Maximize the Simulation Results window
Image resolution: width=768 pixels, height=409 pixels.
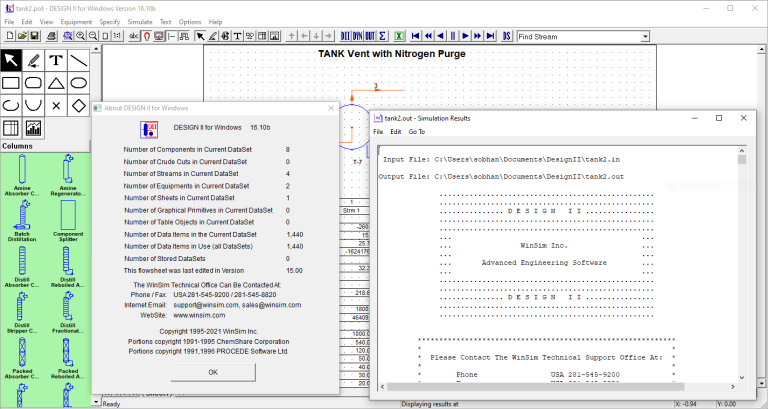click(x=719, y=118)
